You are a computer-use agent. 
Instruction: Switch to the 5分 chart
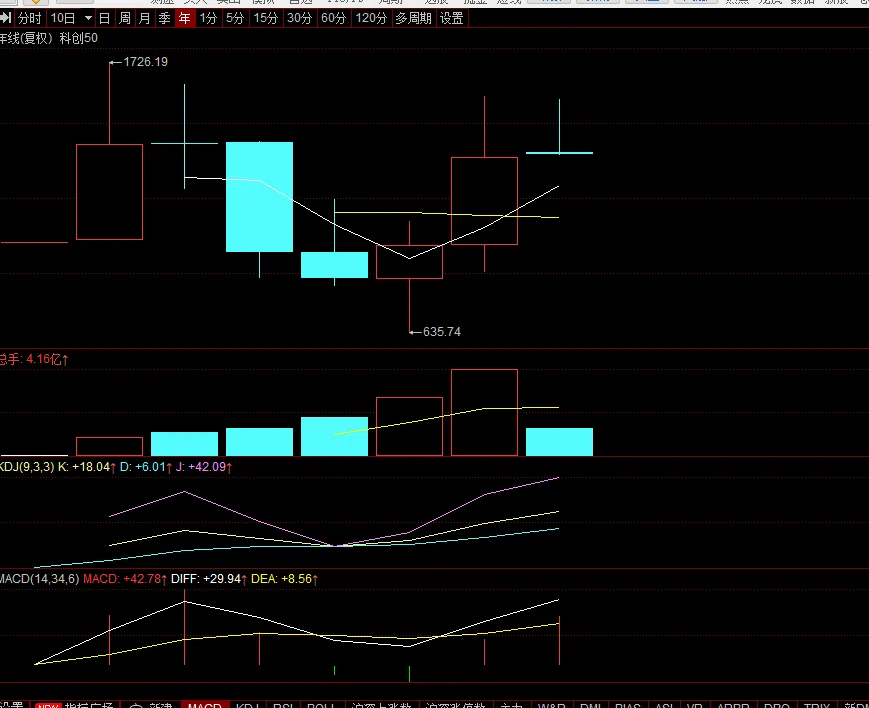[x=235, y=18]
